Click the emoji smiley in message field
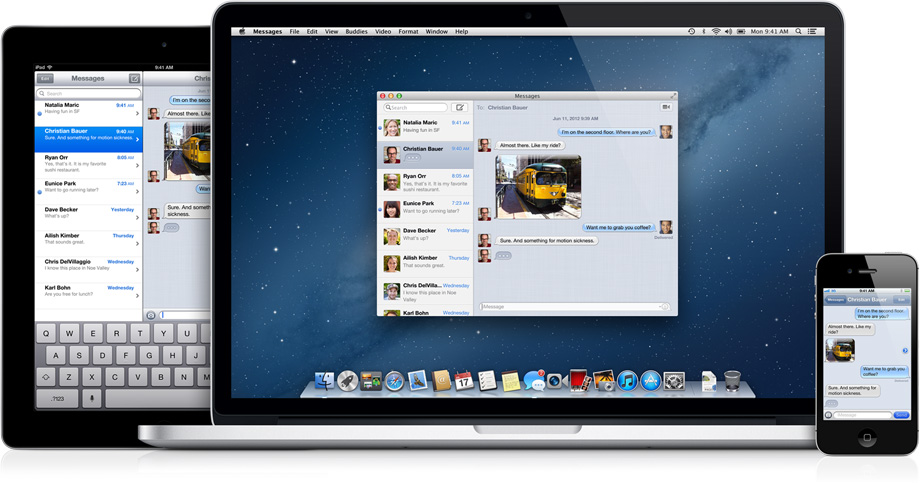The width and height of the screenshot is (920, 483). coord(665,307)
